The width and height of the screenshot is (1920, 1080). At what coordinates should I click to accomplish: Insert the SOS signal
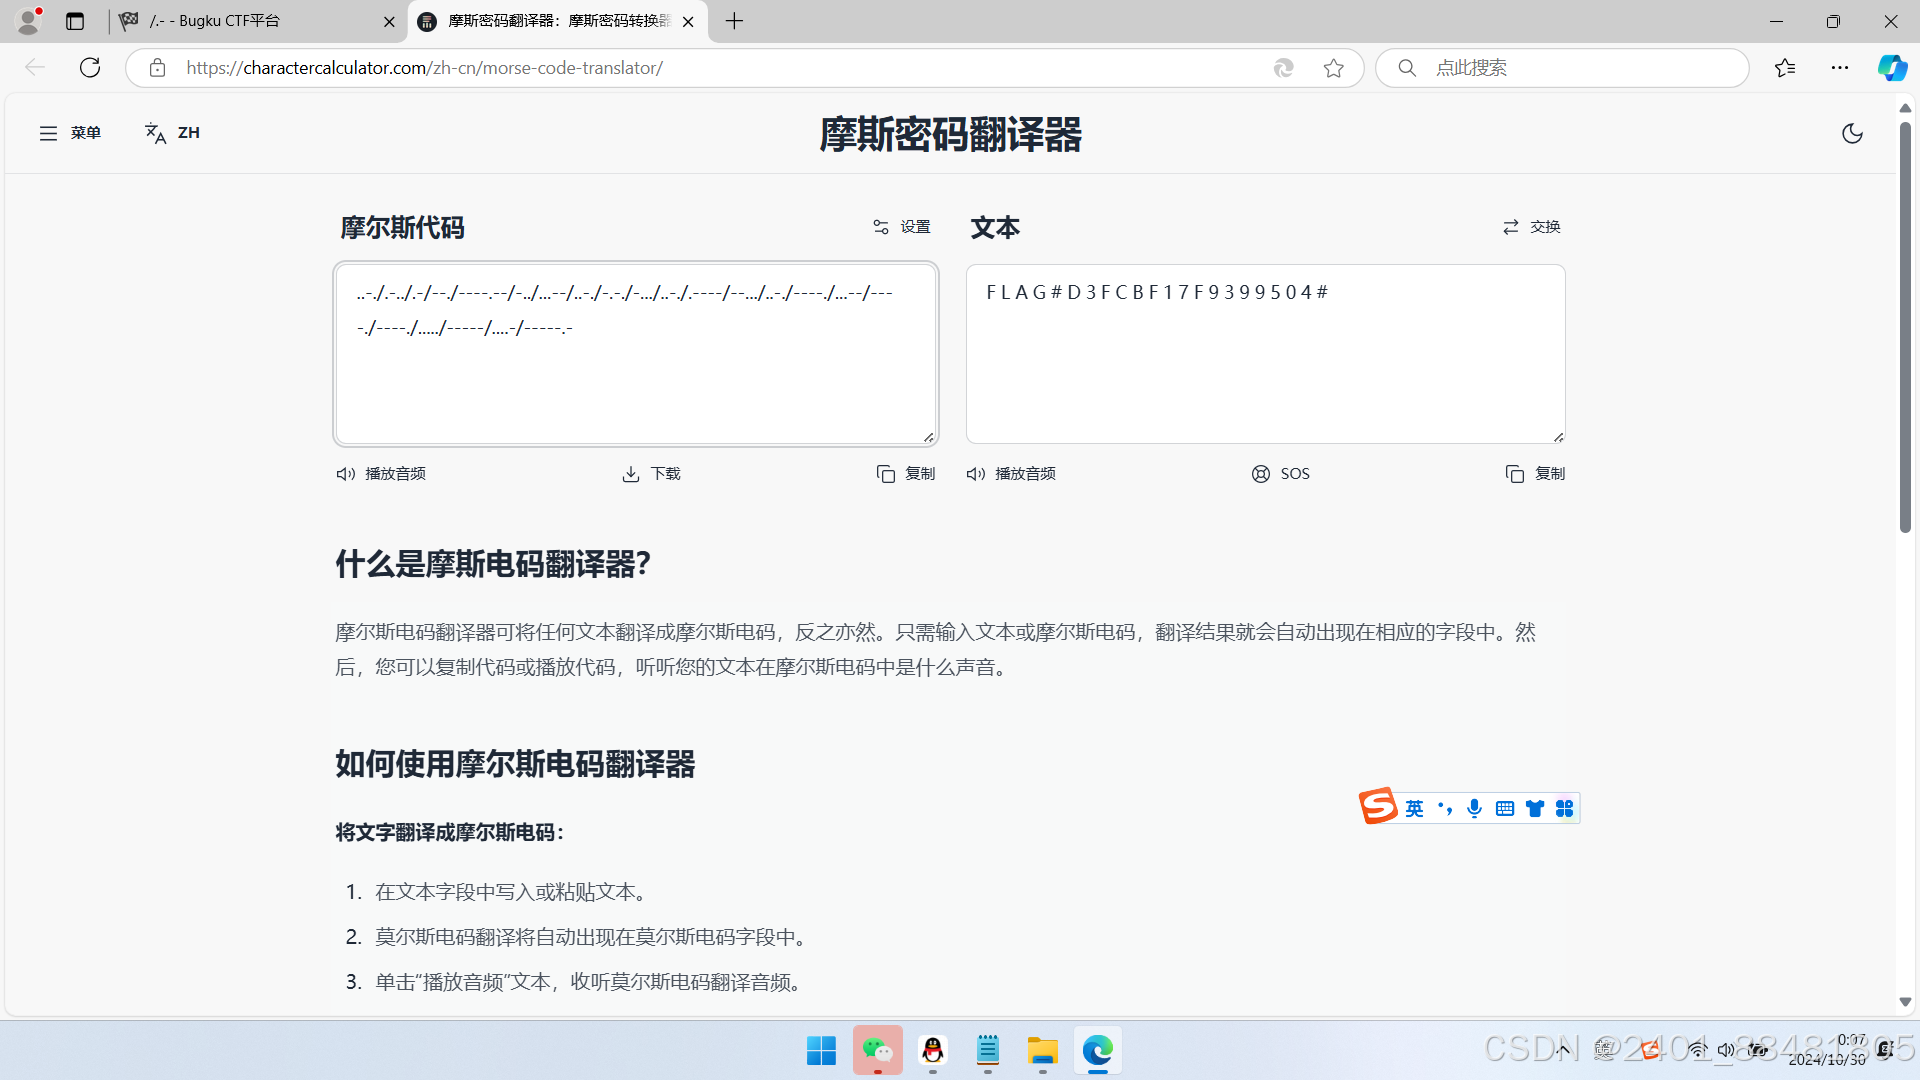click(x=1280, y=473)
